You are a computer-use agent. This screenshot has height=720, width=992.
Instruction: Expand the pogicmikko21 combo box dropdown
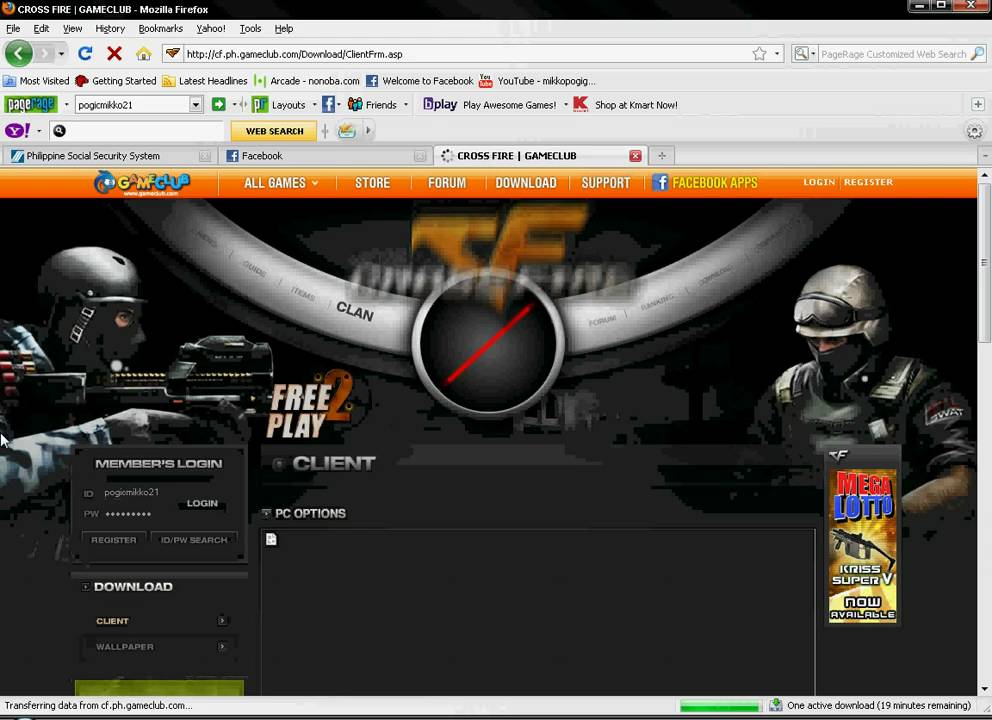[x=195, y=104]
